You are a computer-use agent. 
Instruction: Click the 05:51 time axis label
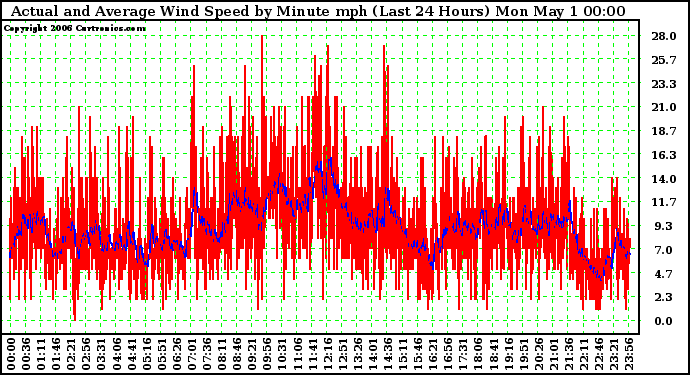click(161, 354)
